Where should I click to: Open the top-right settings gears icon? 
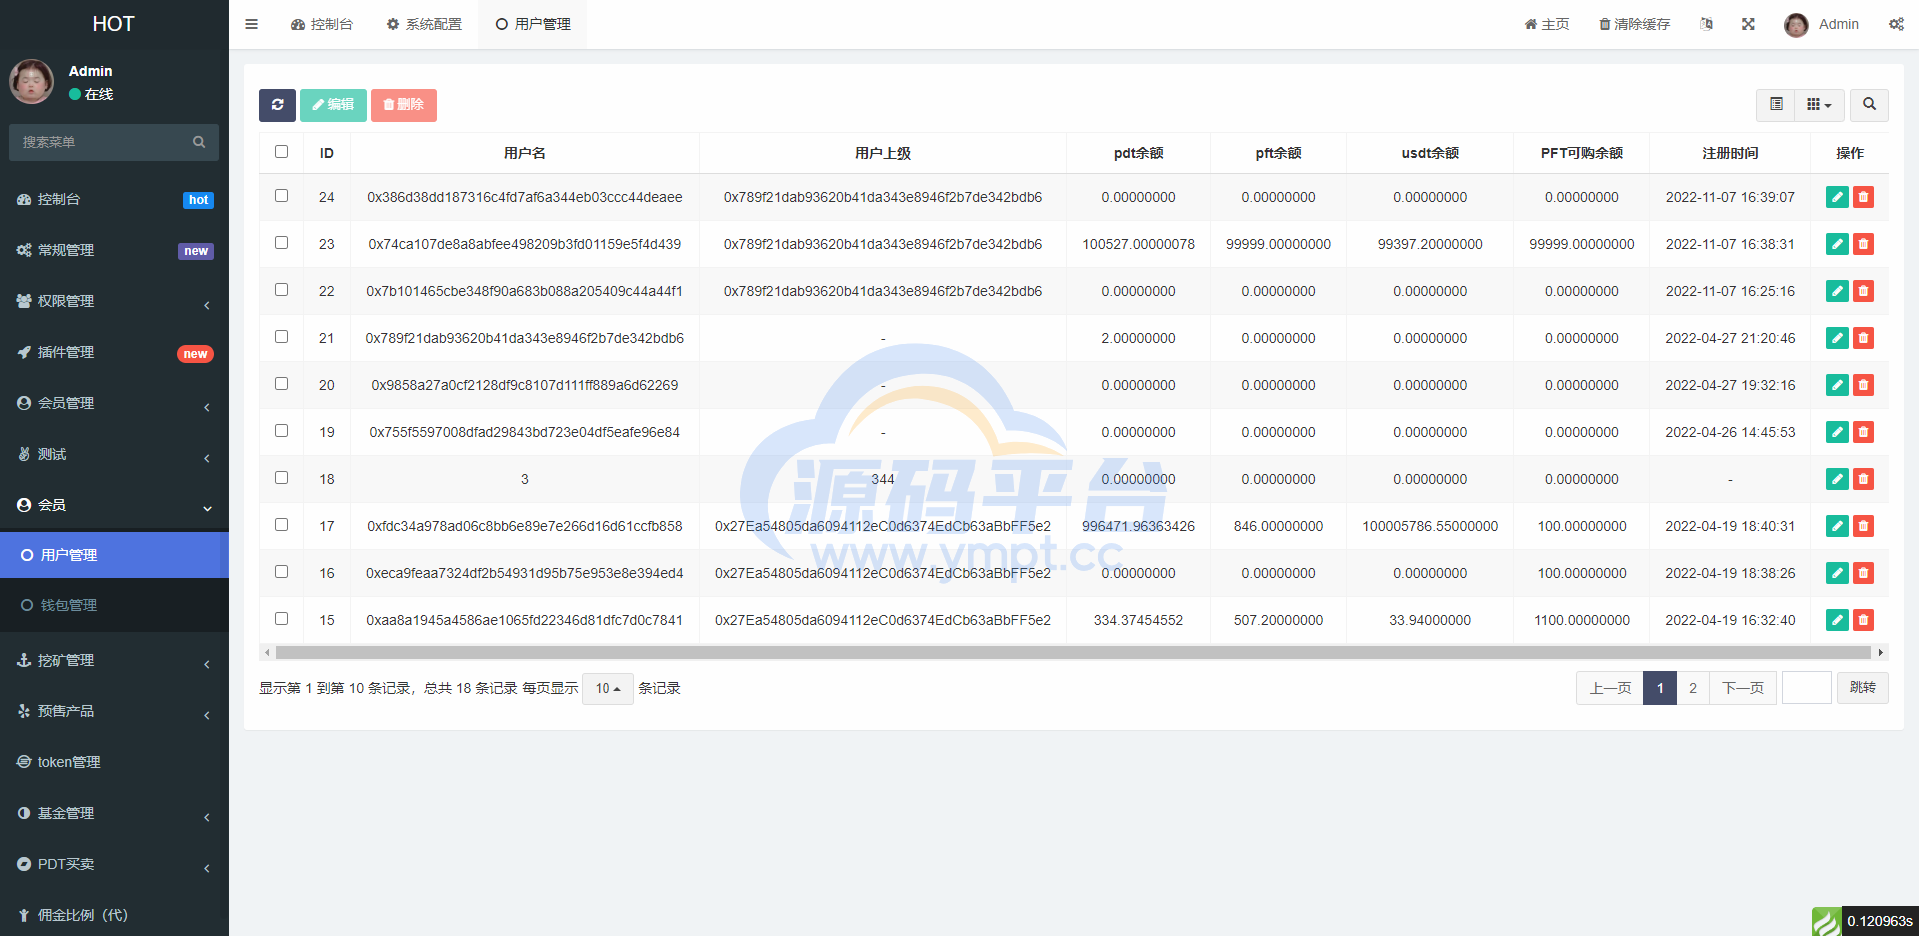[x=1896, y=24]
